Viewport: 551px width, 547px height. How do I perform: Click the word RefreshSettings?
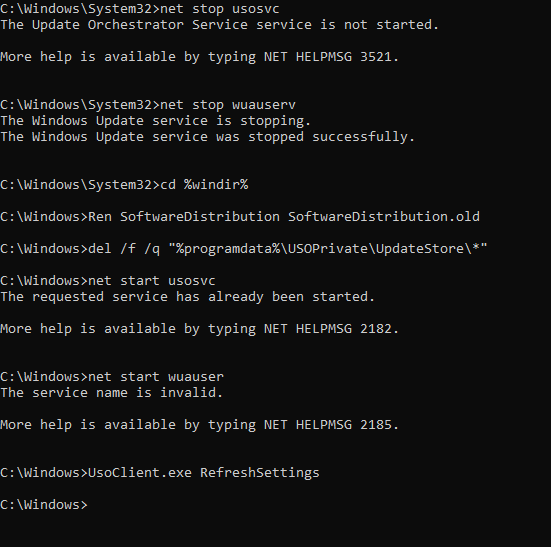coord(260,473)
